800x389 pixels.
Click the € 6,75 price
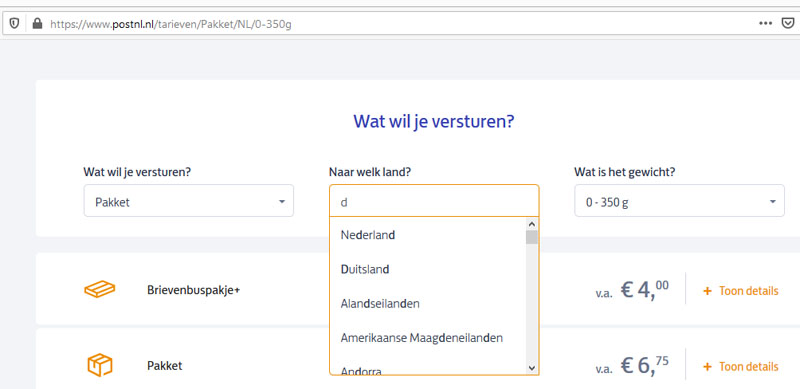[x=644, y=366]
